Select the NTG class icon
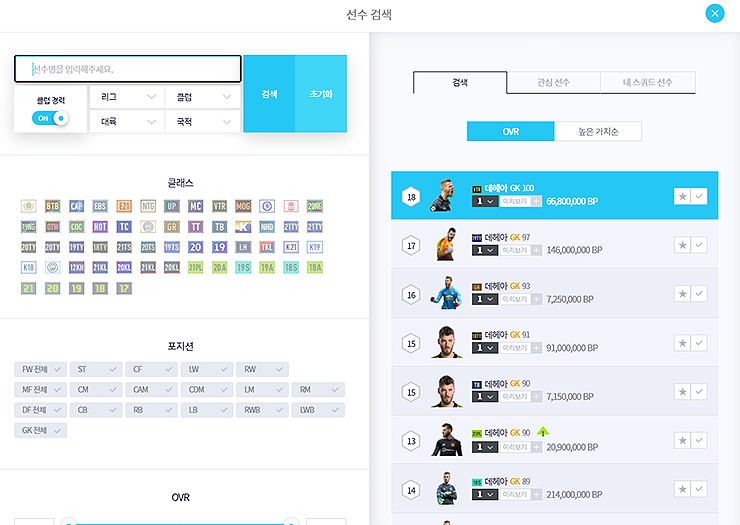Screen dimensions: 740x525 click(x=148, y=206)
